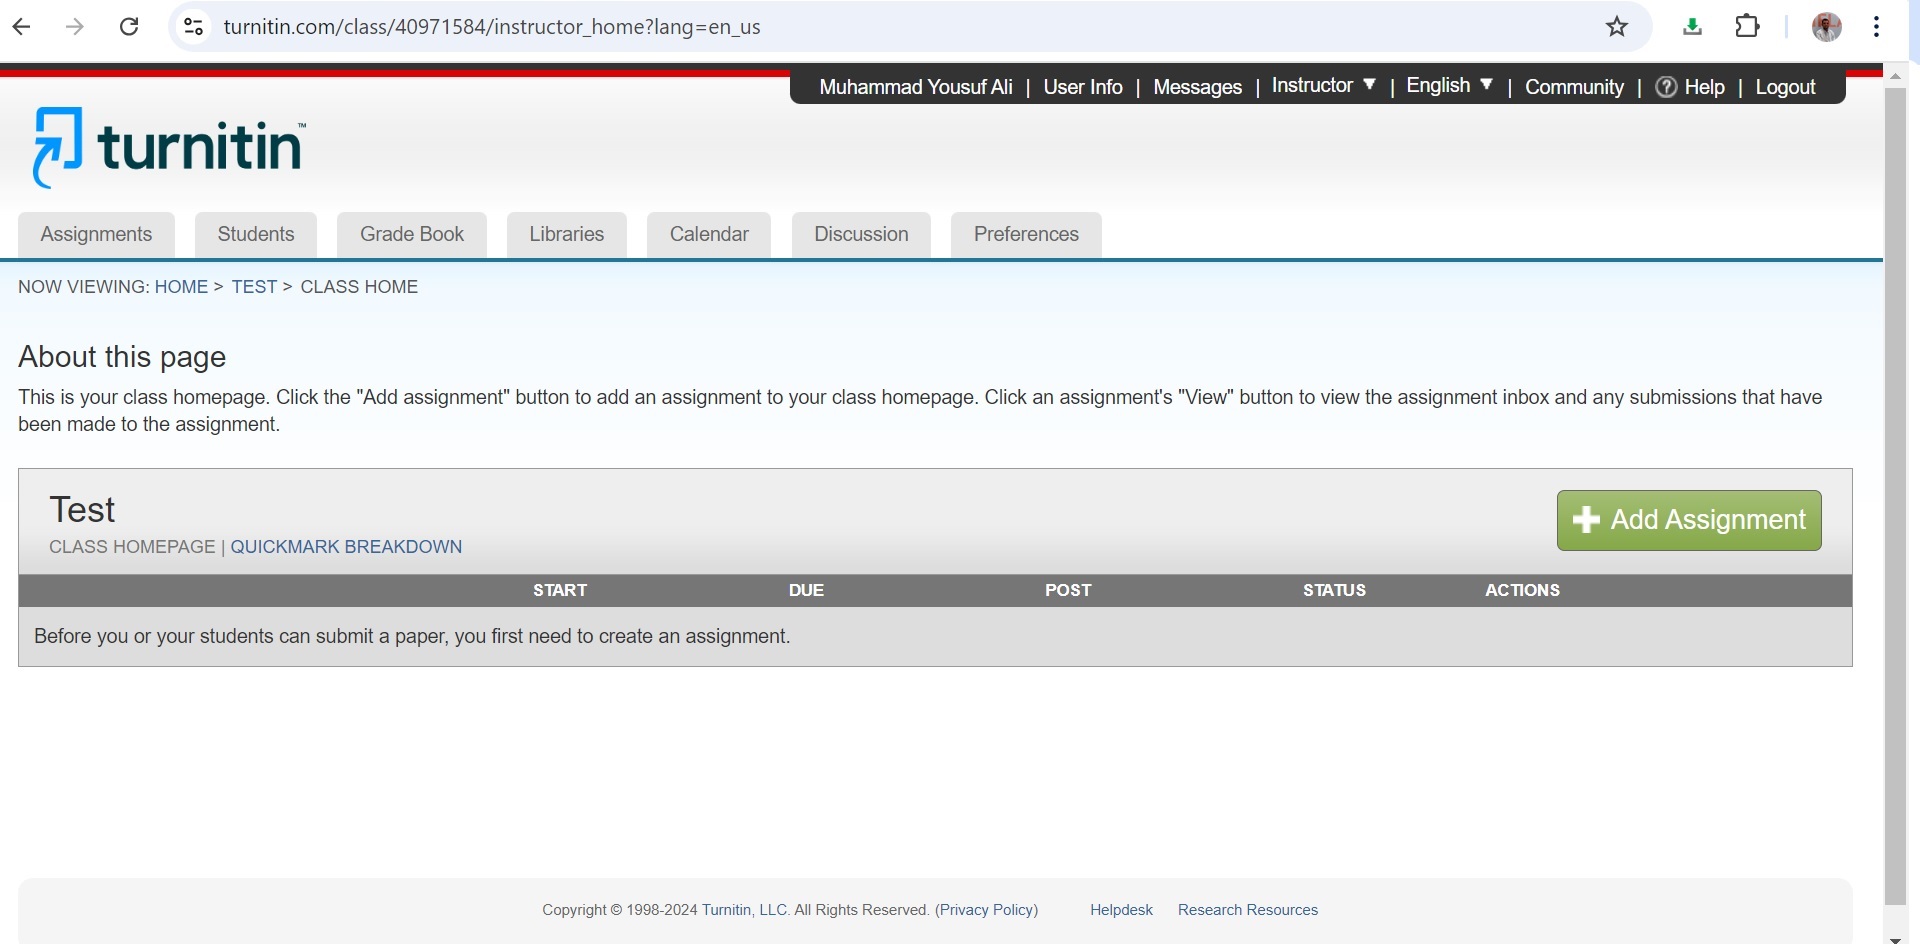Click the page vertical scrollbar

click(x=1895, y=497)
